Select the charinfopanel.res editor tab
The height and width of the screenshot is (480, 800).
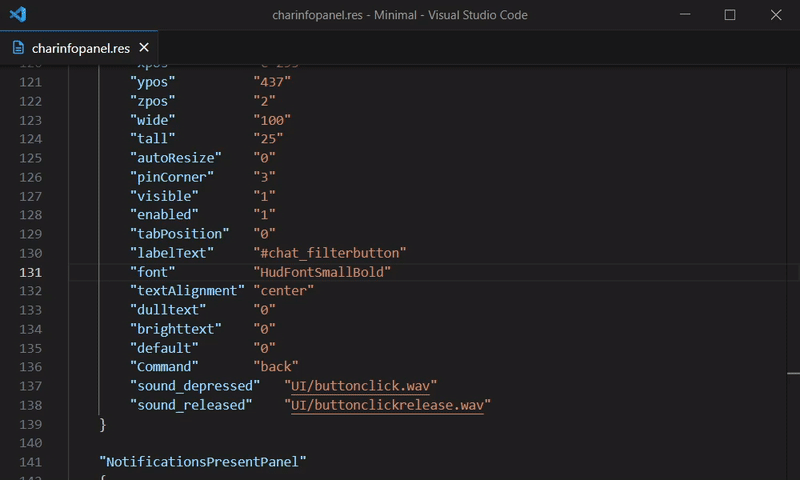(79, 48)
